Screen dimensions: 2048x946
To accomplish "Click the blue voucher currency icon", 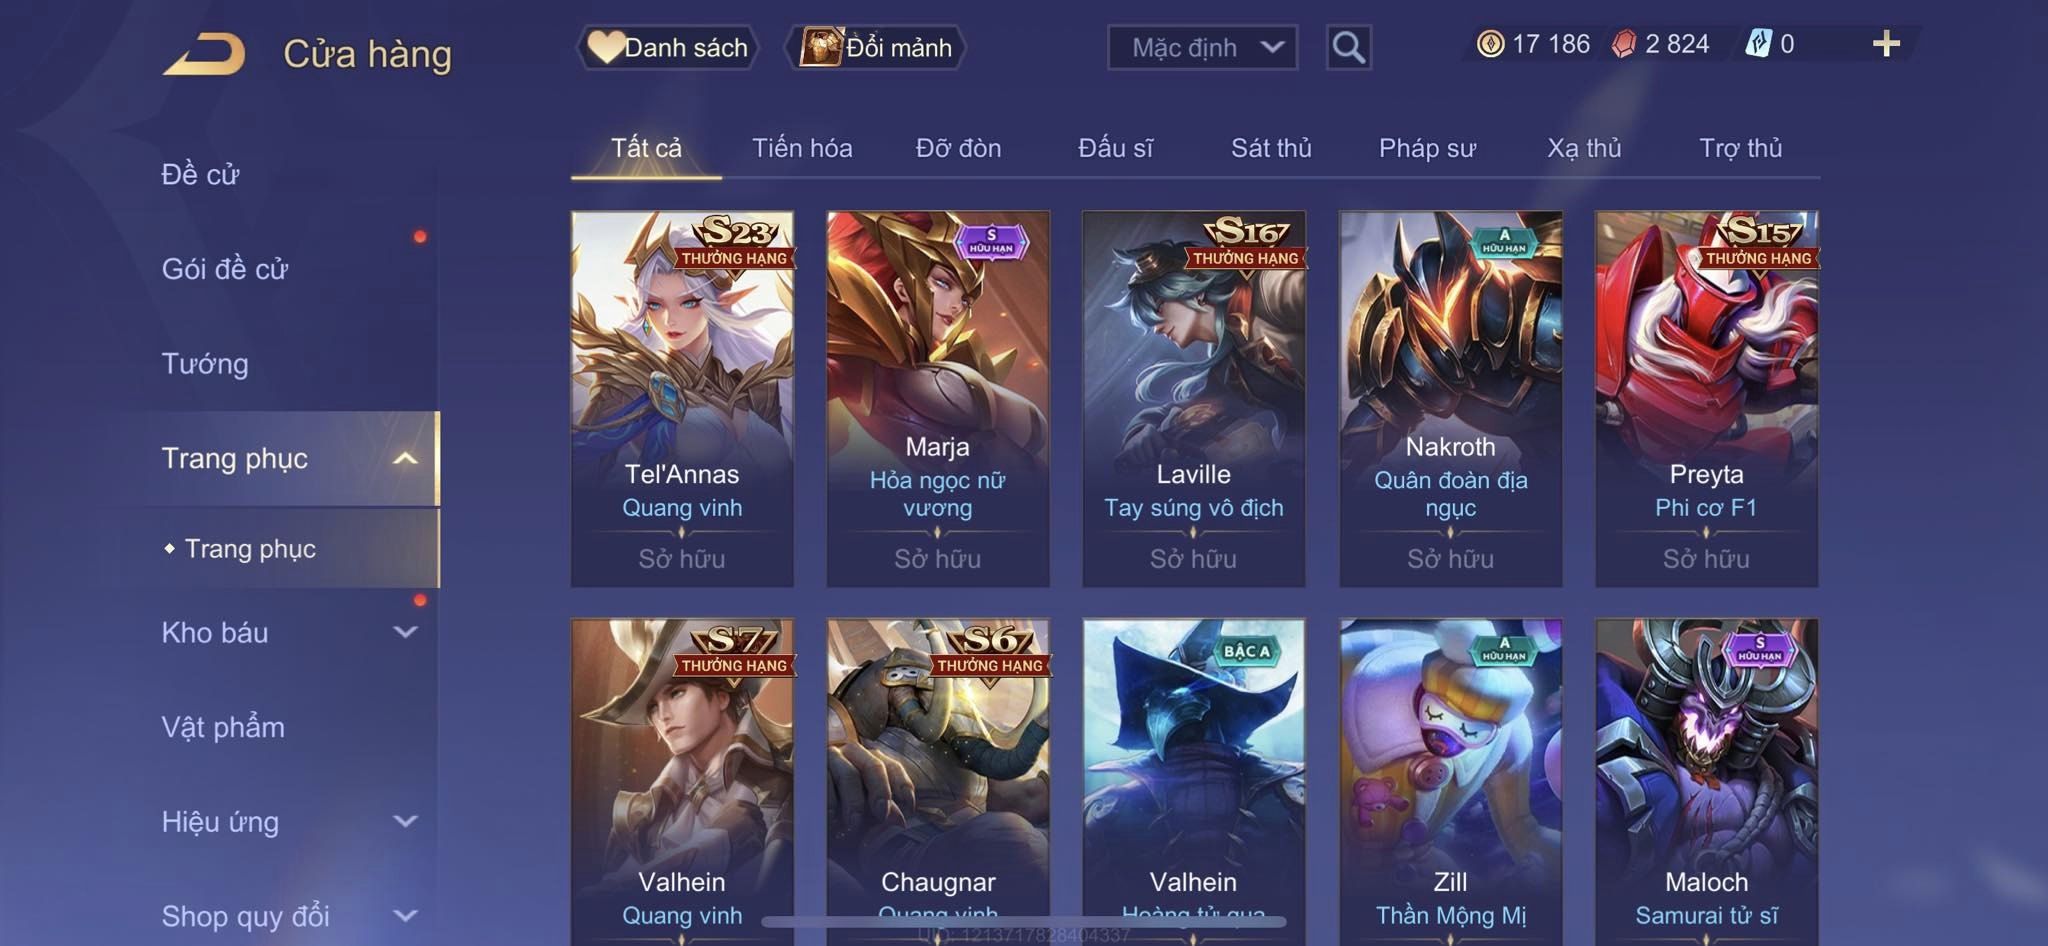I will tap(1758, 44).
